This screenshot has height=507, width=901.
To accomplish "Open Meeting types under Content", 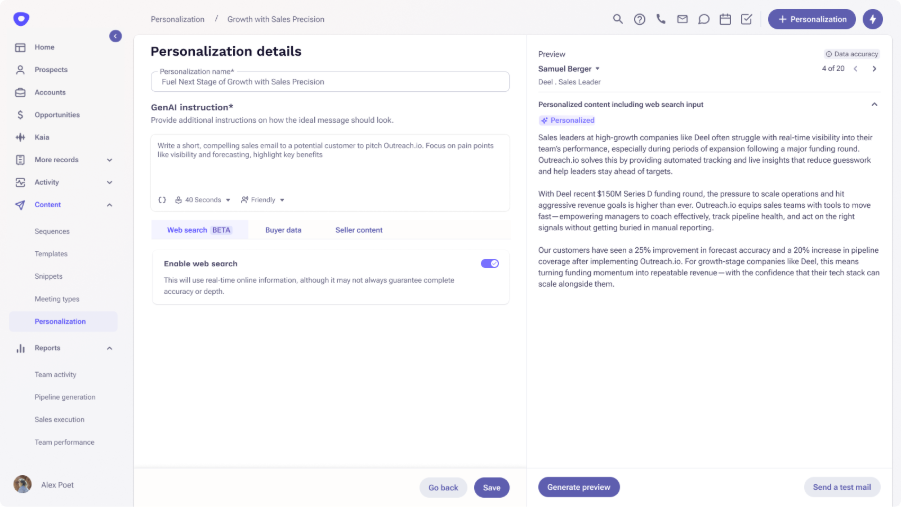I will pos(56,299).
